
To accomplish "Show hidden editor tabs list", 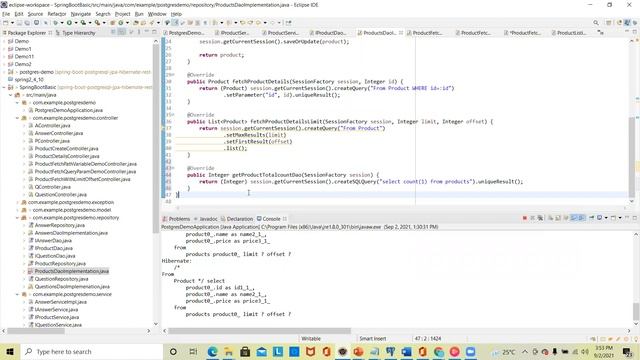I will 600,32.
